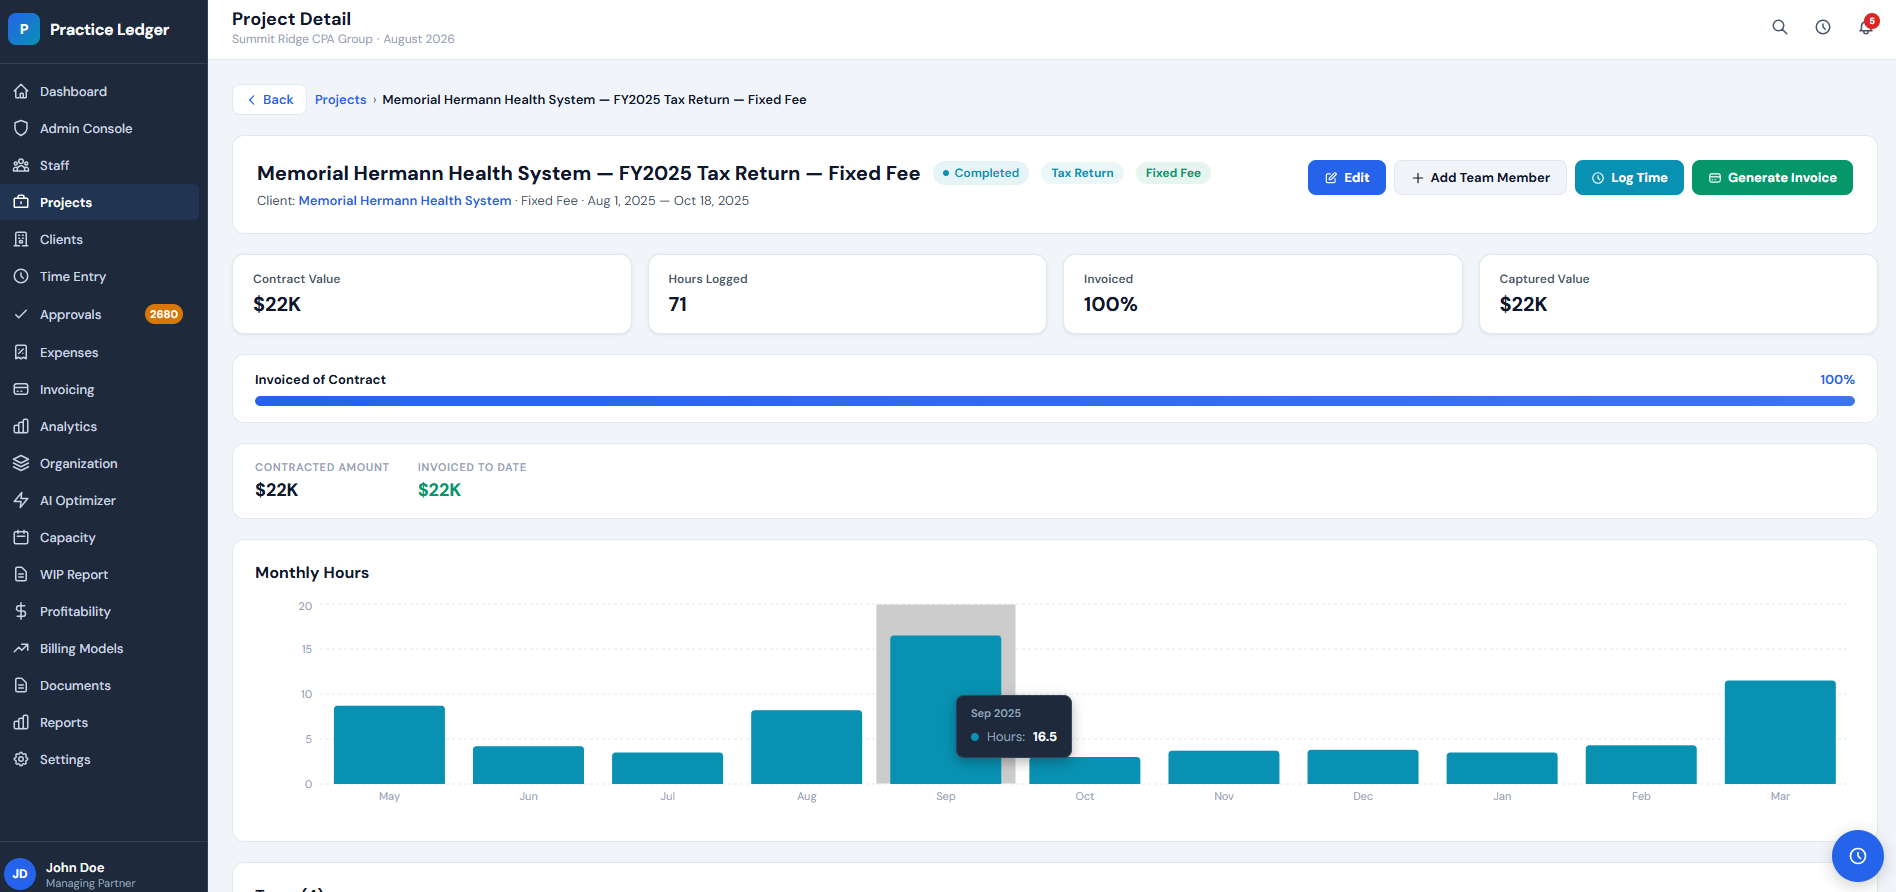The image size is (1896, 892).
Task: Click the Mar bar in Monthly Hours
Action: tap(1780, 732)
